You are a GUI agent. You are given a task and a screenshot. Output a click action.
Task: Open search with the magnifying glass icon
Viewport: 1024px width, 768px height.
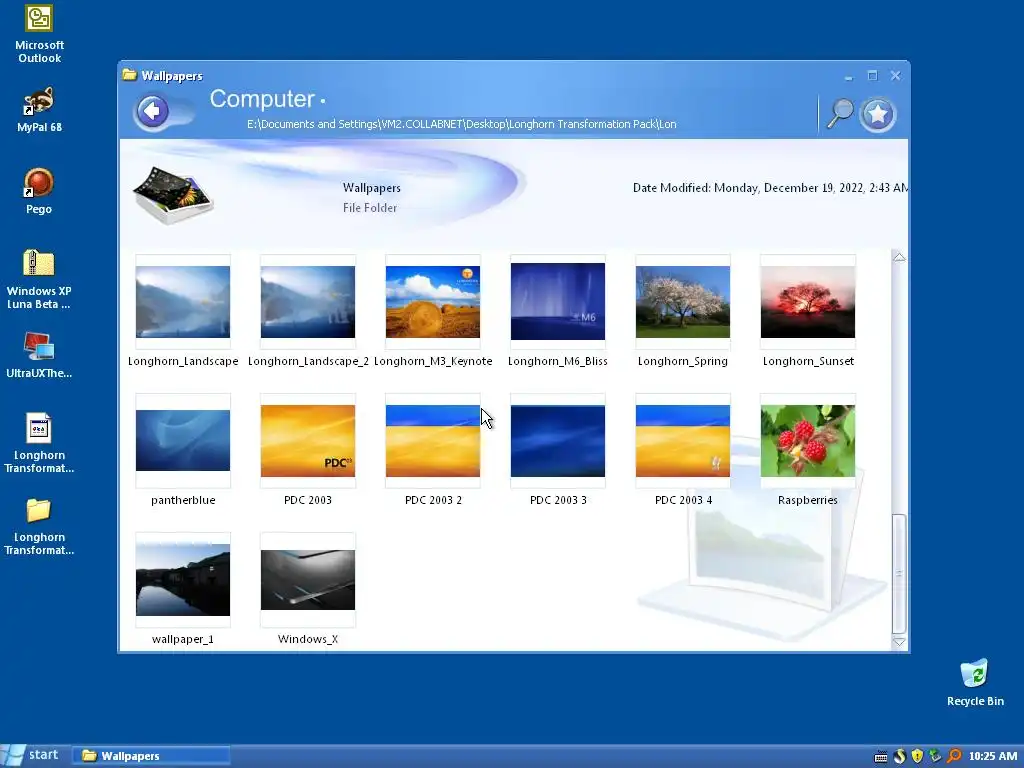(839, 114)
